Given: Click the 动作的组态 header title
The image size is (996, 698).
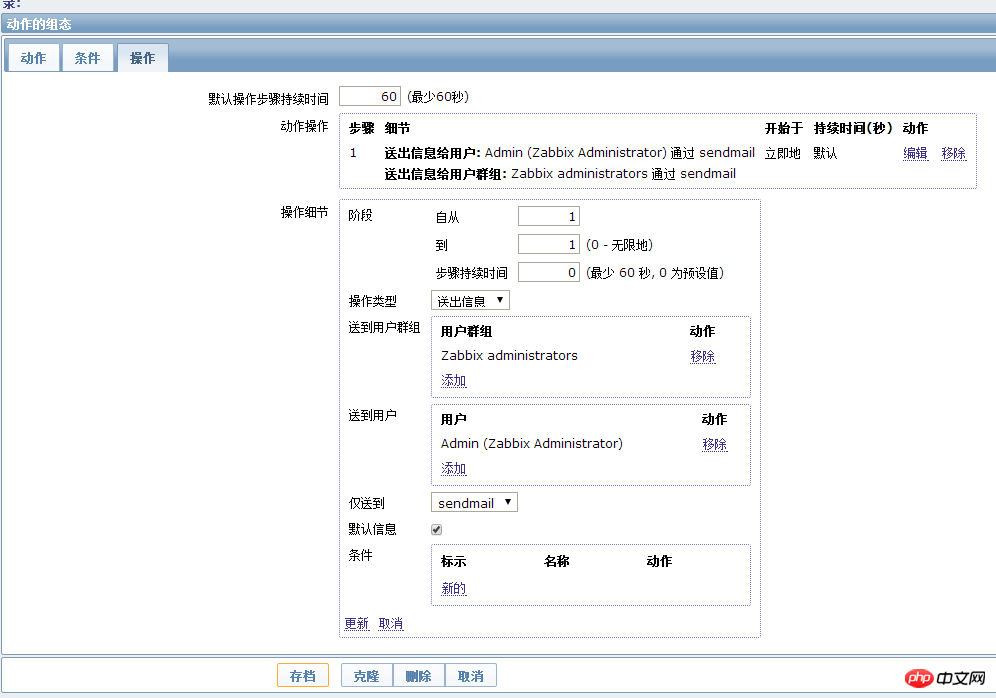Looking at the screenshot, I should [39, 24].
